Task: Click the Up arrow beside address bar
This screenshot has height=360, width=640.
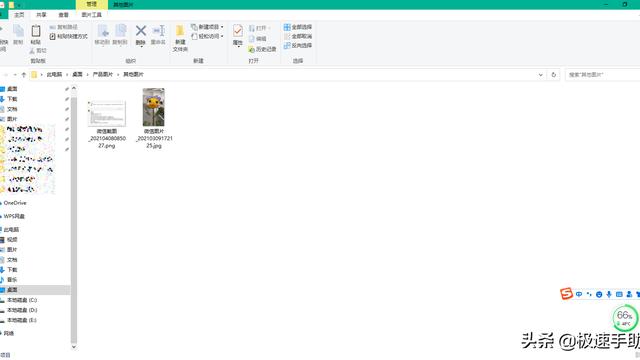Action: (x=24, y=75)
